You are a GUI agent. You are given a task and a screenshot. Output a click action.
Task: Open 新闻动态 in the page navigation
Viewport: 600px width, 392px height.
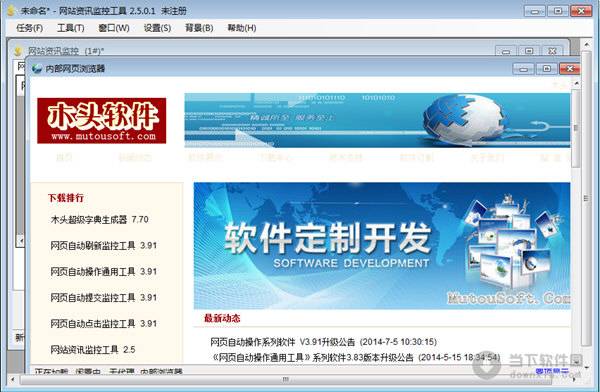click(x=135, y=157)
